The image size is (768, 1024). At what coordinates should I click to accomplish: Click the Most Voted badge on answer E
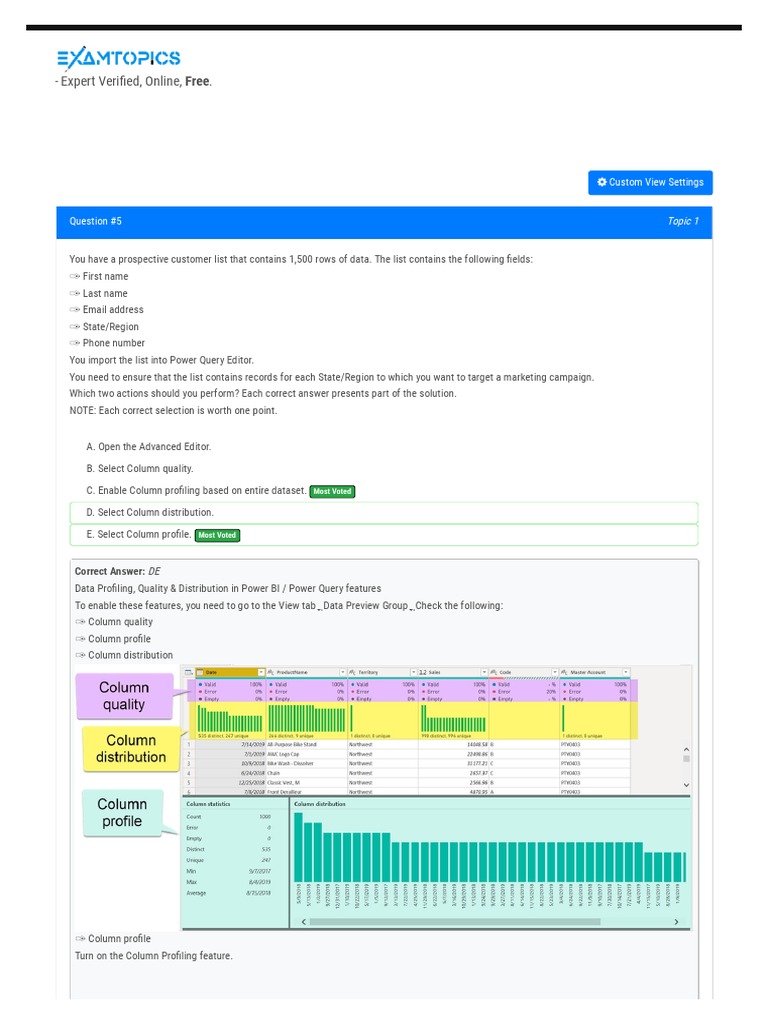(x=217, y=535)
